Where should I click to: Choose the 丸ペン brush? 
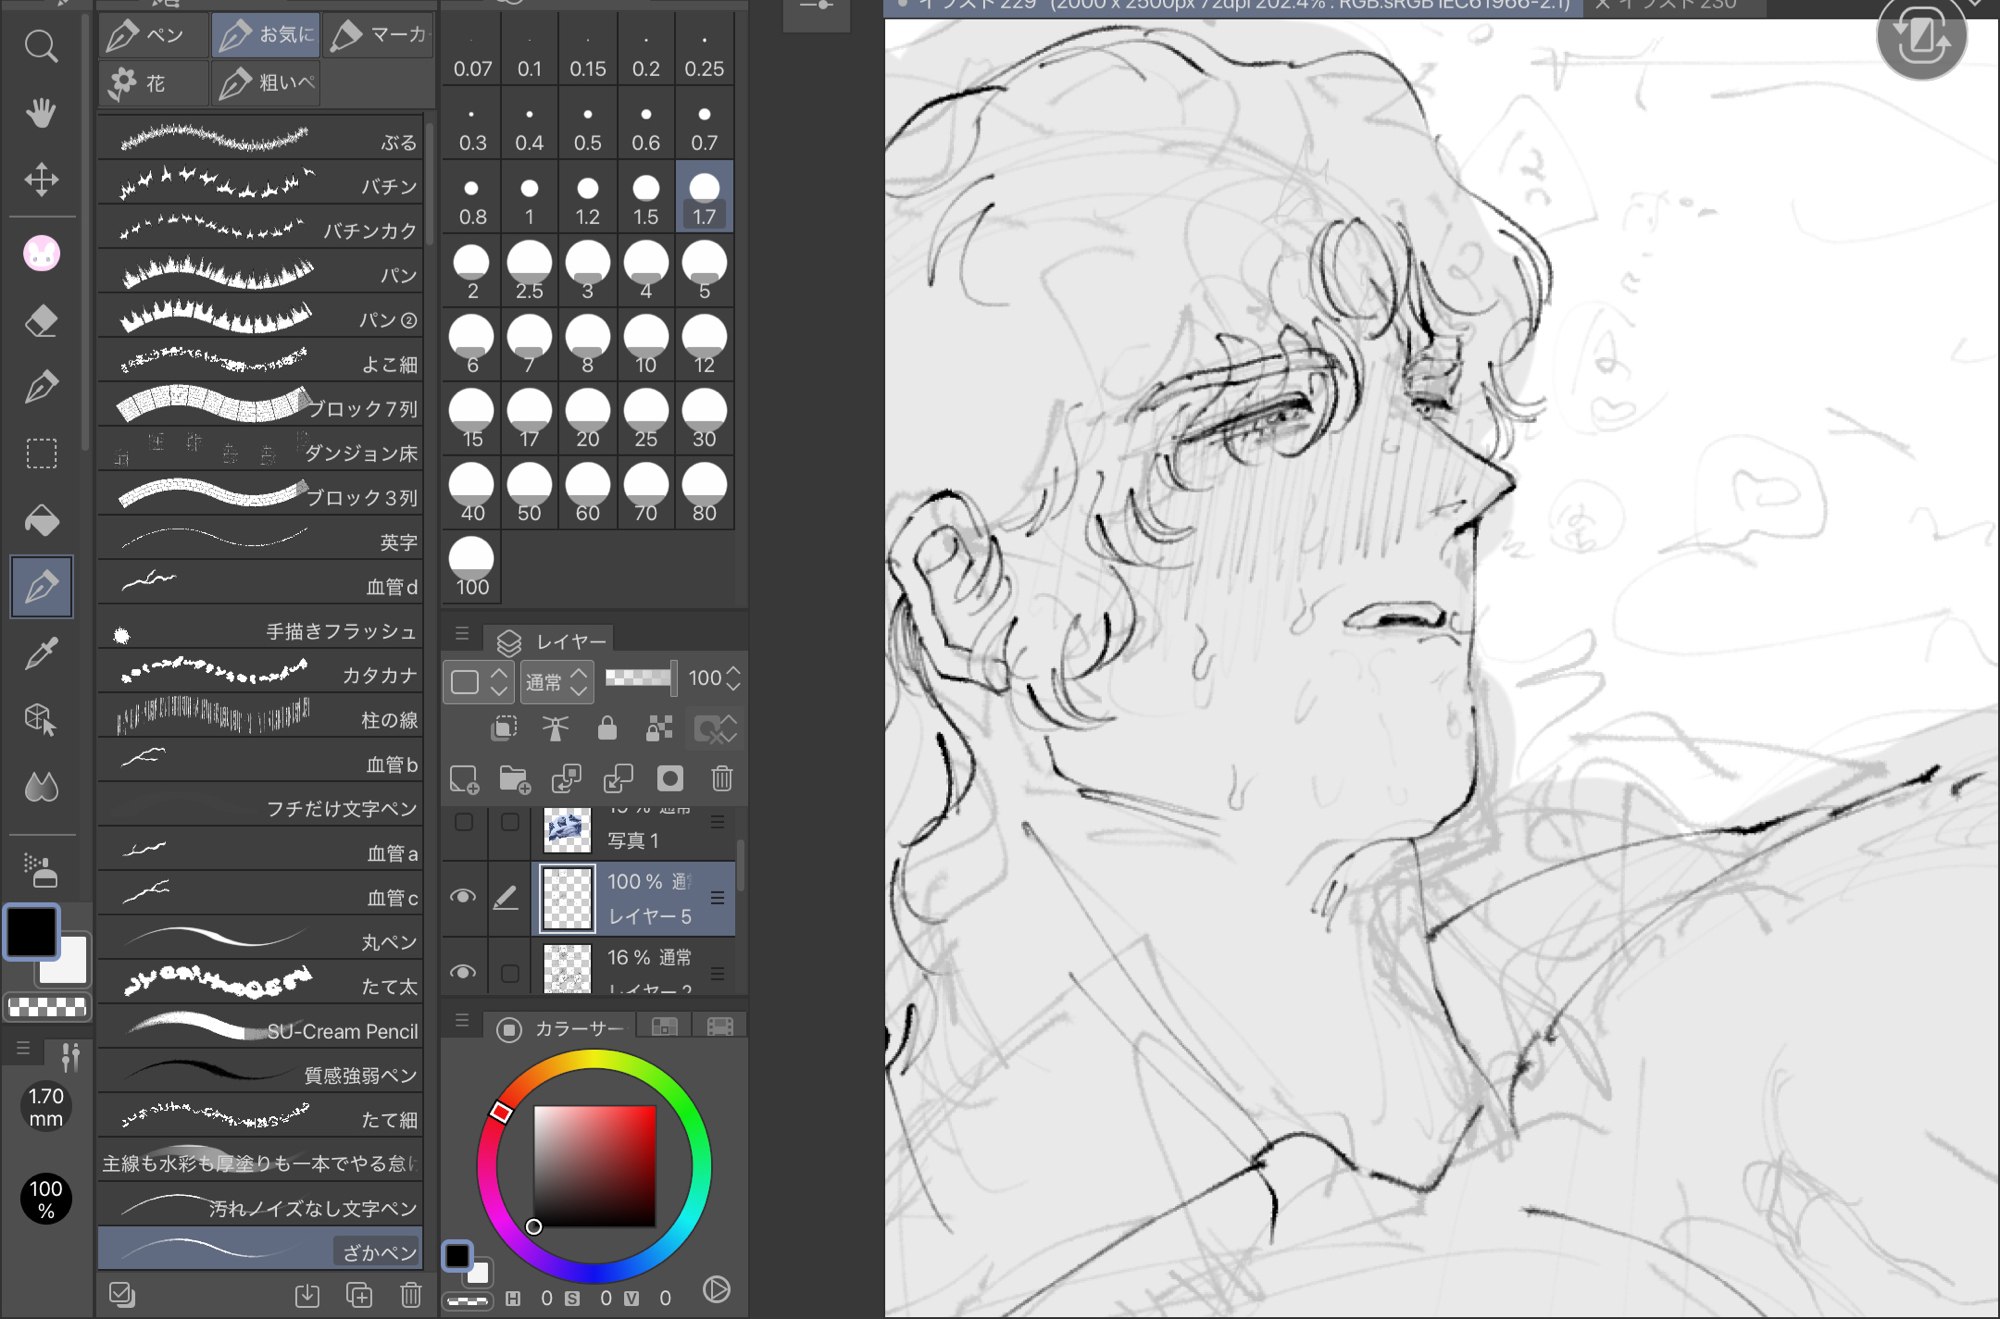(x=260, y=941)
